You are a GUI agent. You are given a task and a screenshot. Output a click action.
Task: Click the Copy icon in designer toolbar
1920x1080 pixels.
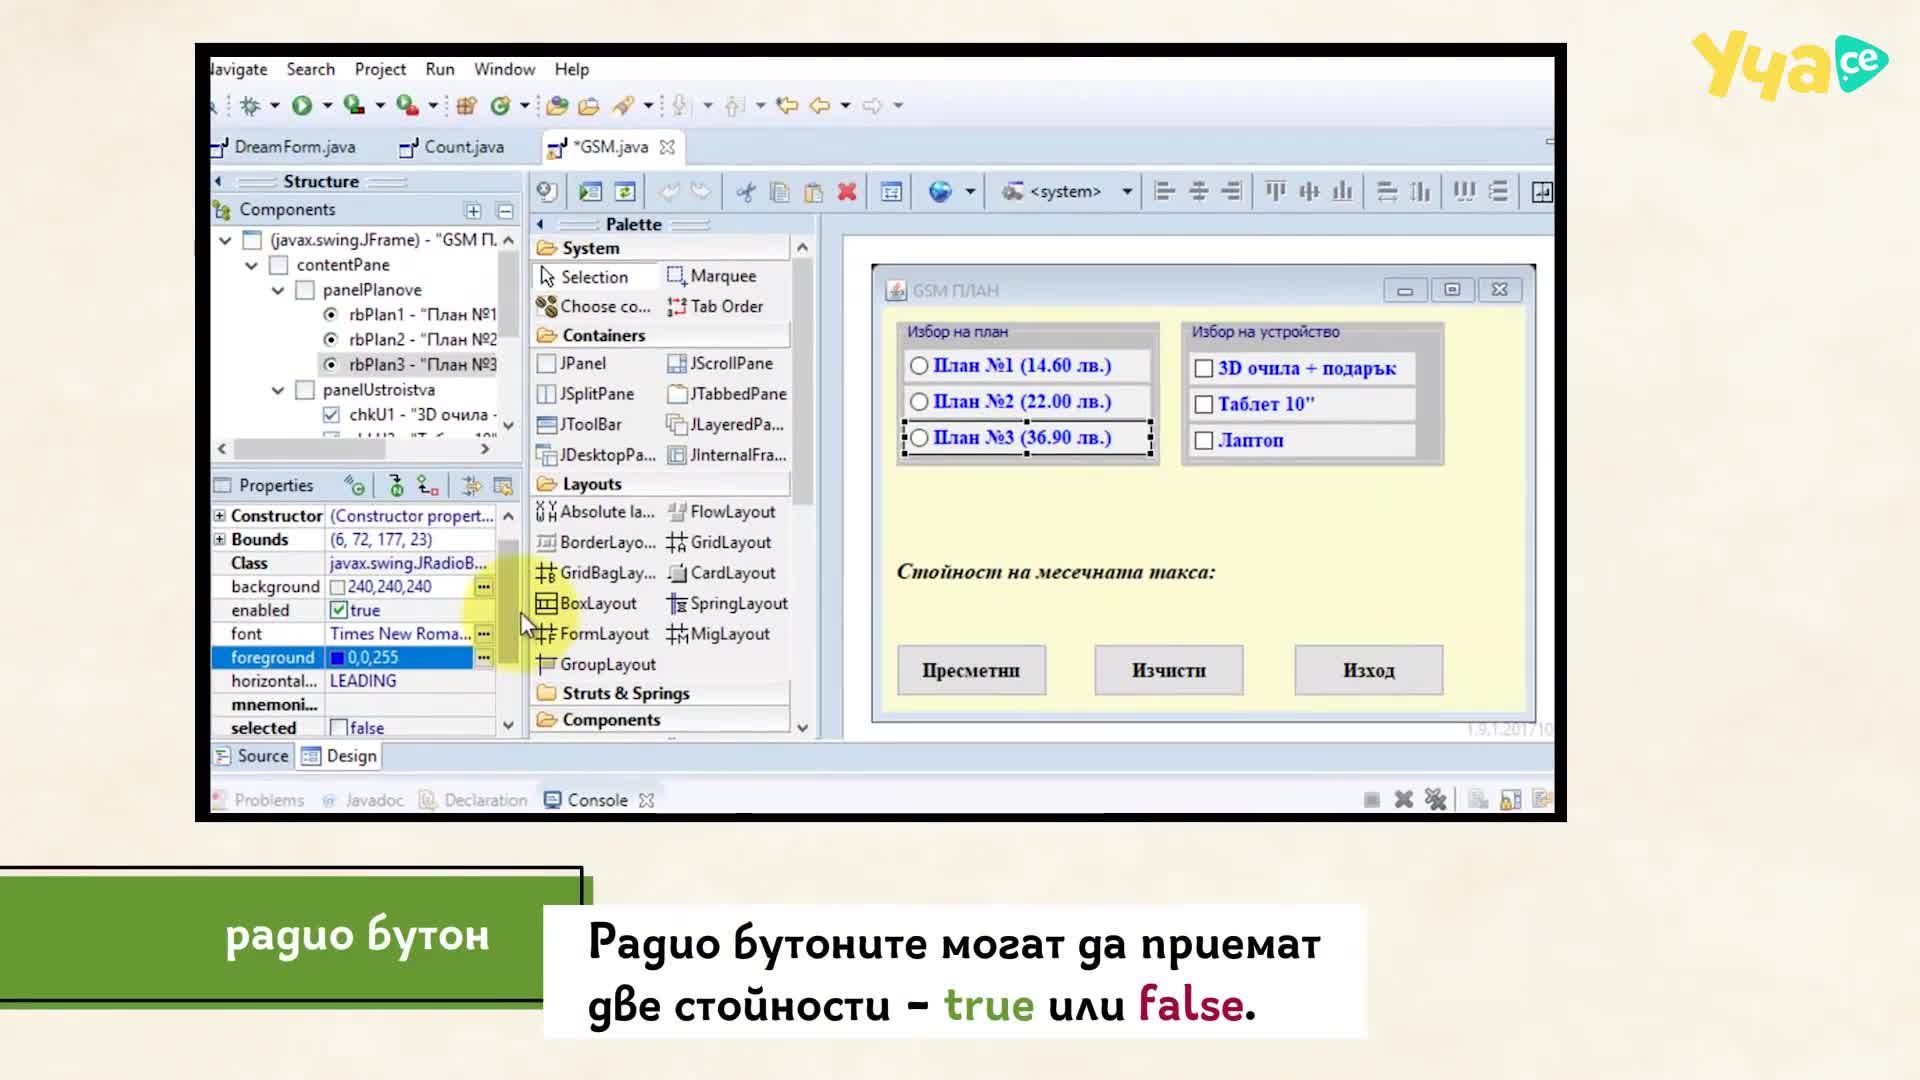click(780, 191)
